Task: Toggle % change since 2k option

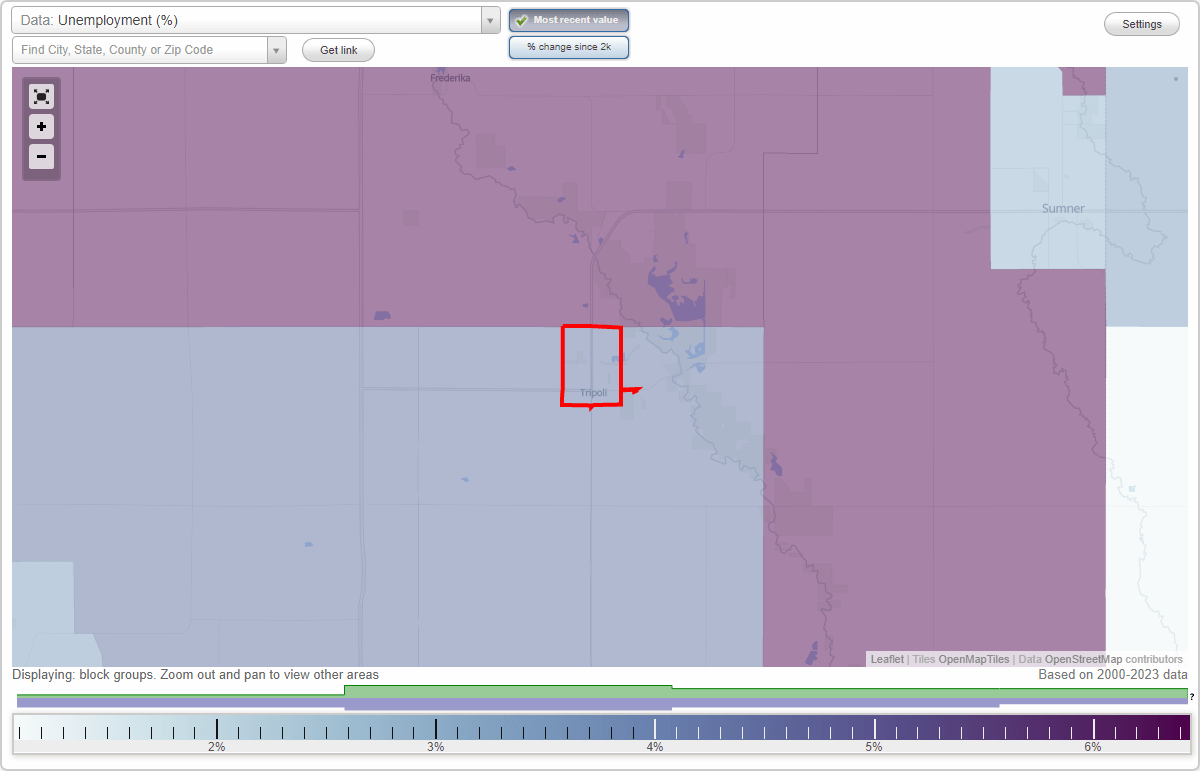Action: [569, 47]
